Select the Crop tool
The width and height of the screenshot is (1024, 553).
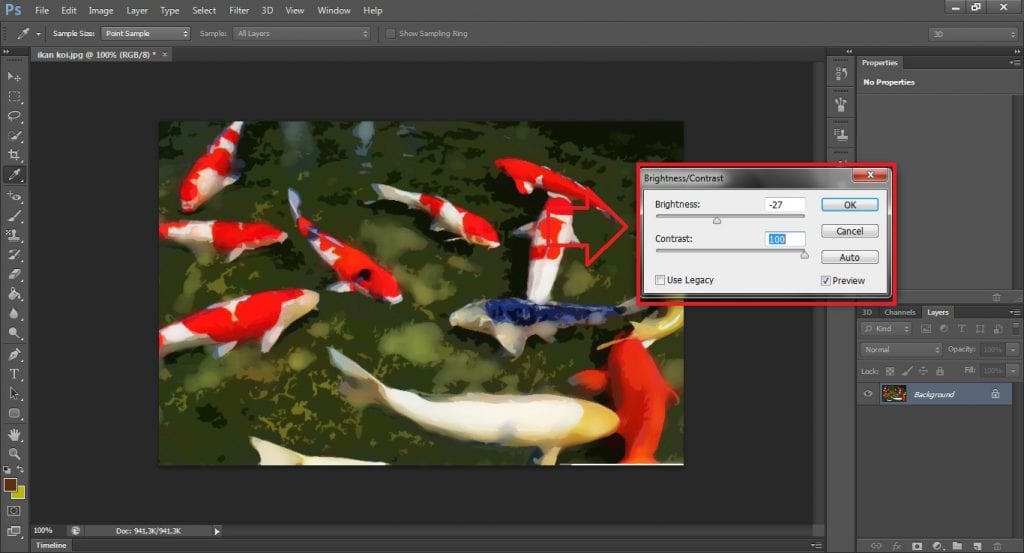(14, 155)
